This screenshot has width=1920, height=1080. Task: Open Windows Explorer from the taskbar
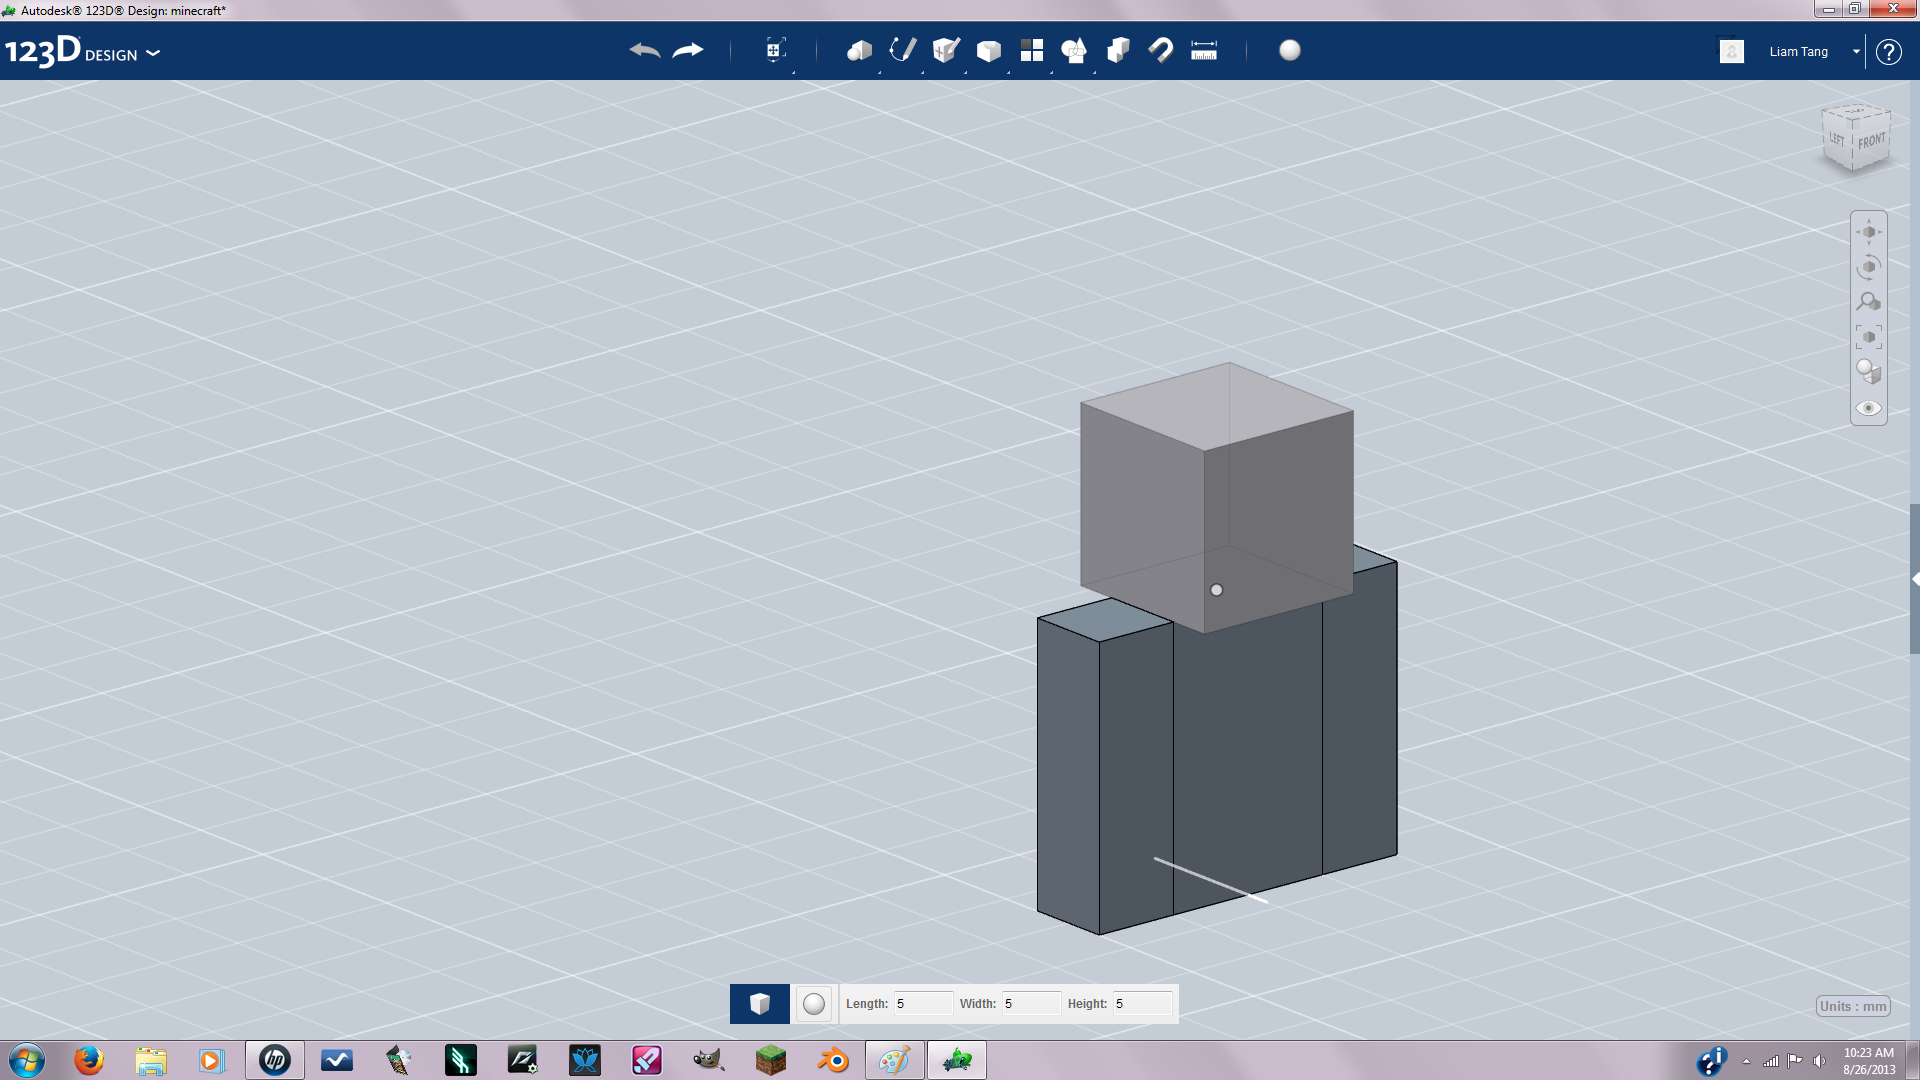151,1060
